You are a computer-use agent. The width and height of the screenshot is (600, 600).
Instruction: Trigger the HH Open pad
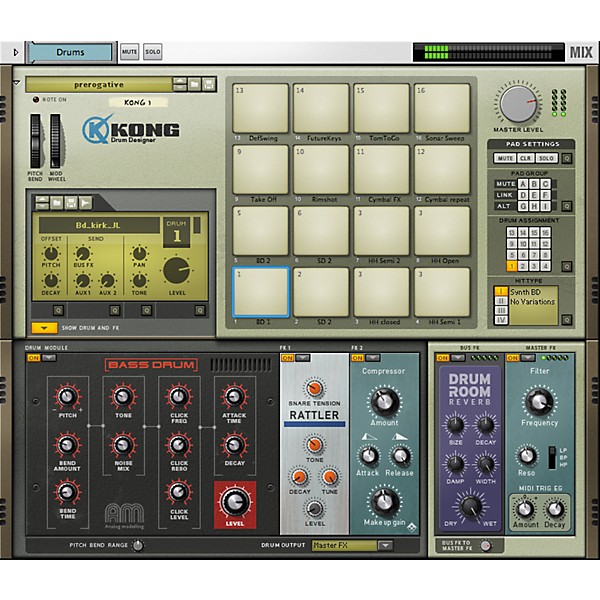(442, 231)
